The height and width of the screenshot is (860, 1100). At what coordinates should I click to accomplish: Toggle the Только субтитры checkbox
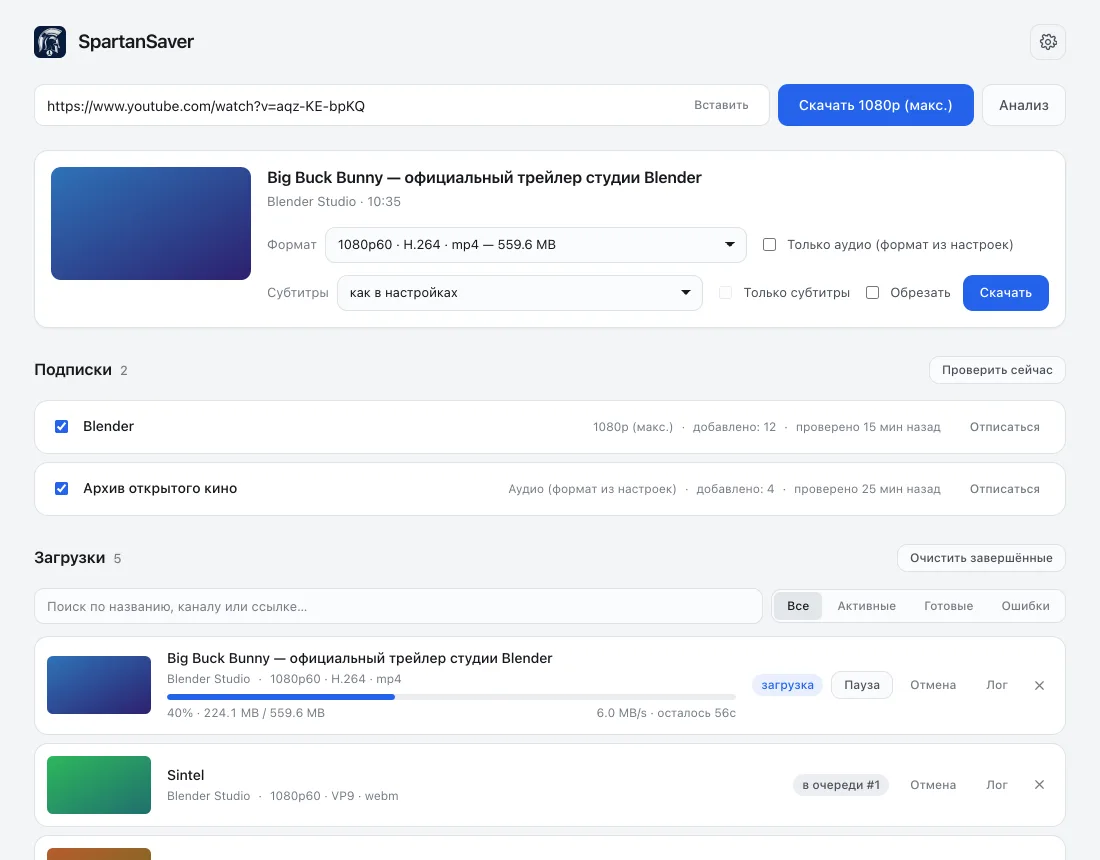coord(725,293)
